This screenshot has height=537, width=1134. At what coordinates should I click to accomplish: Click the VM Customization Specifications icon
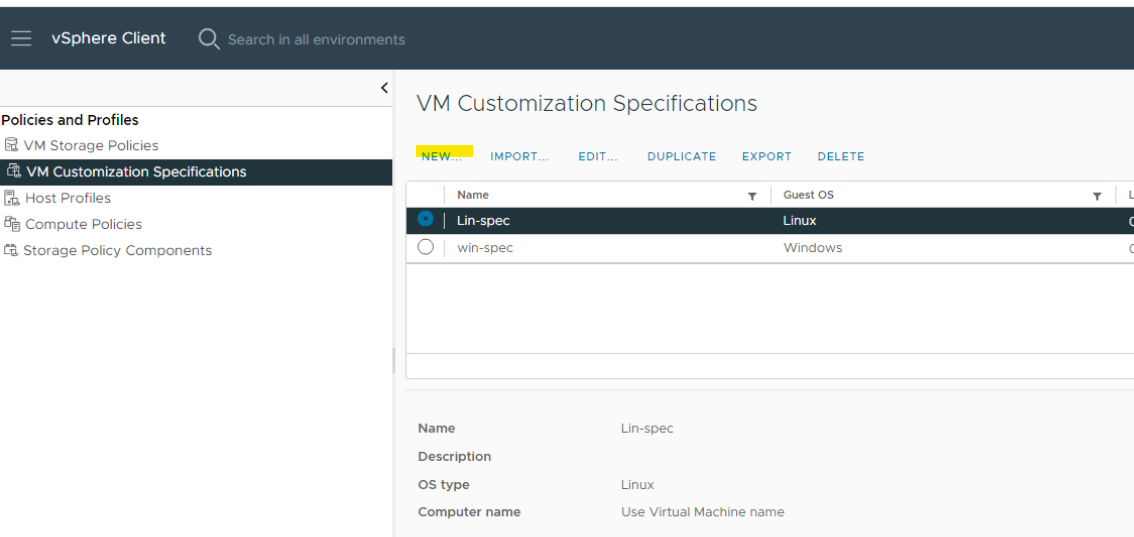(13, 171)
